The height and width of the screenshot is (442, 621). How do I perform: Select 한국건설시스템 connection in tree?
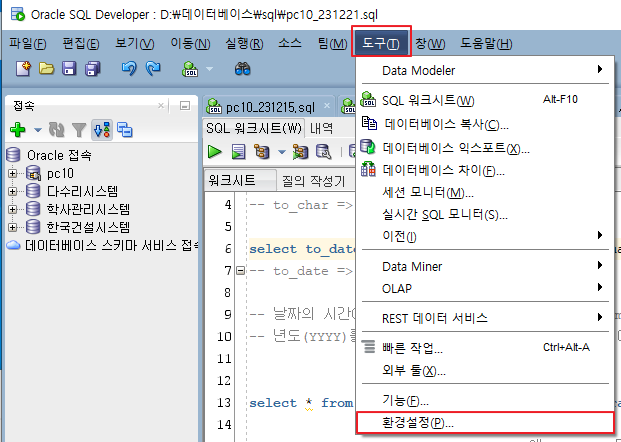click(88, 227)
